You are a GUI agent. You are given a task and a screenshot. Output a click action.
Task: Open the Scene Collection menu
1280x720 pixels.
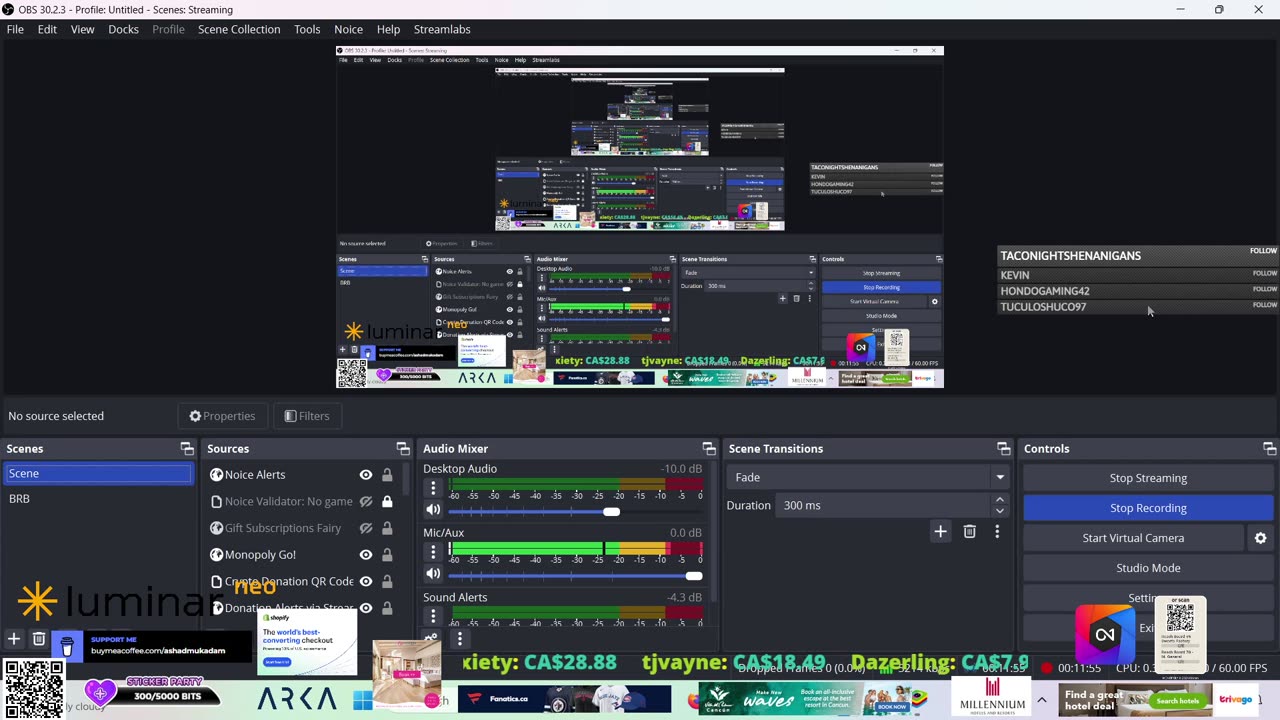[x=239, y=29]
